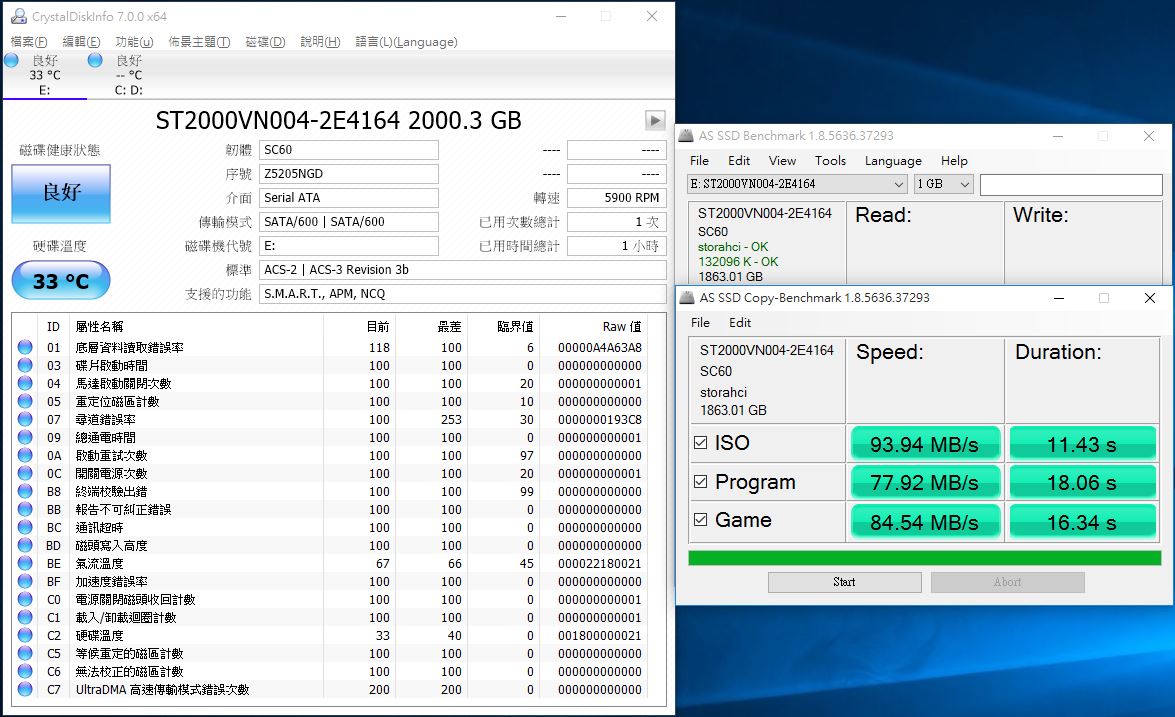This screenshot has width=1175, height=717.
Task: Click the ISO speed result 93.94 MB/s
Action: coord(925,444)
